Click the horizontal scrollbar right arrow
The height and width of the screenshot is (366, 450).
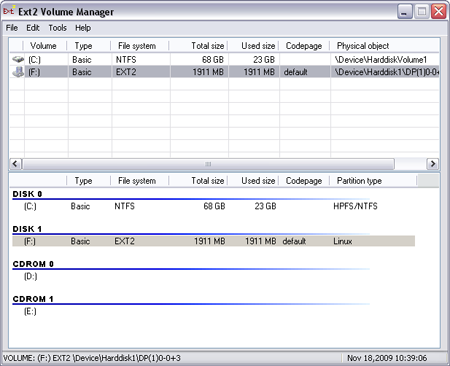[x=433, y=164]
